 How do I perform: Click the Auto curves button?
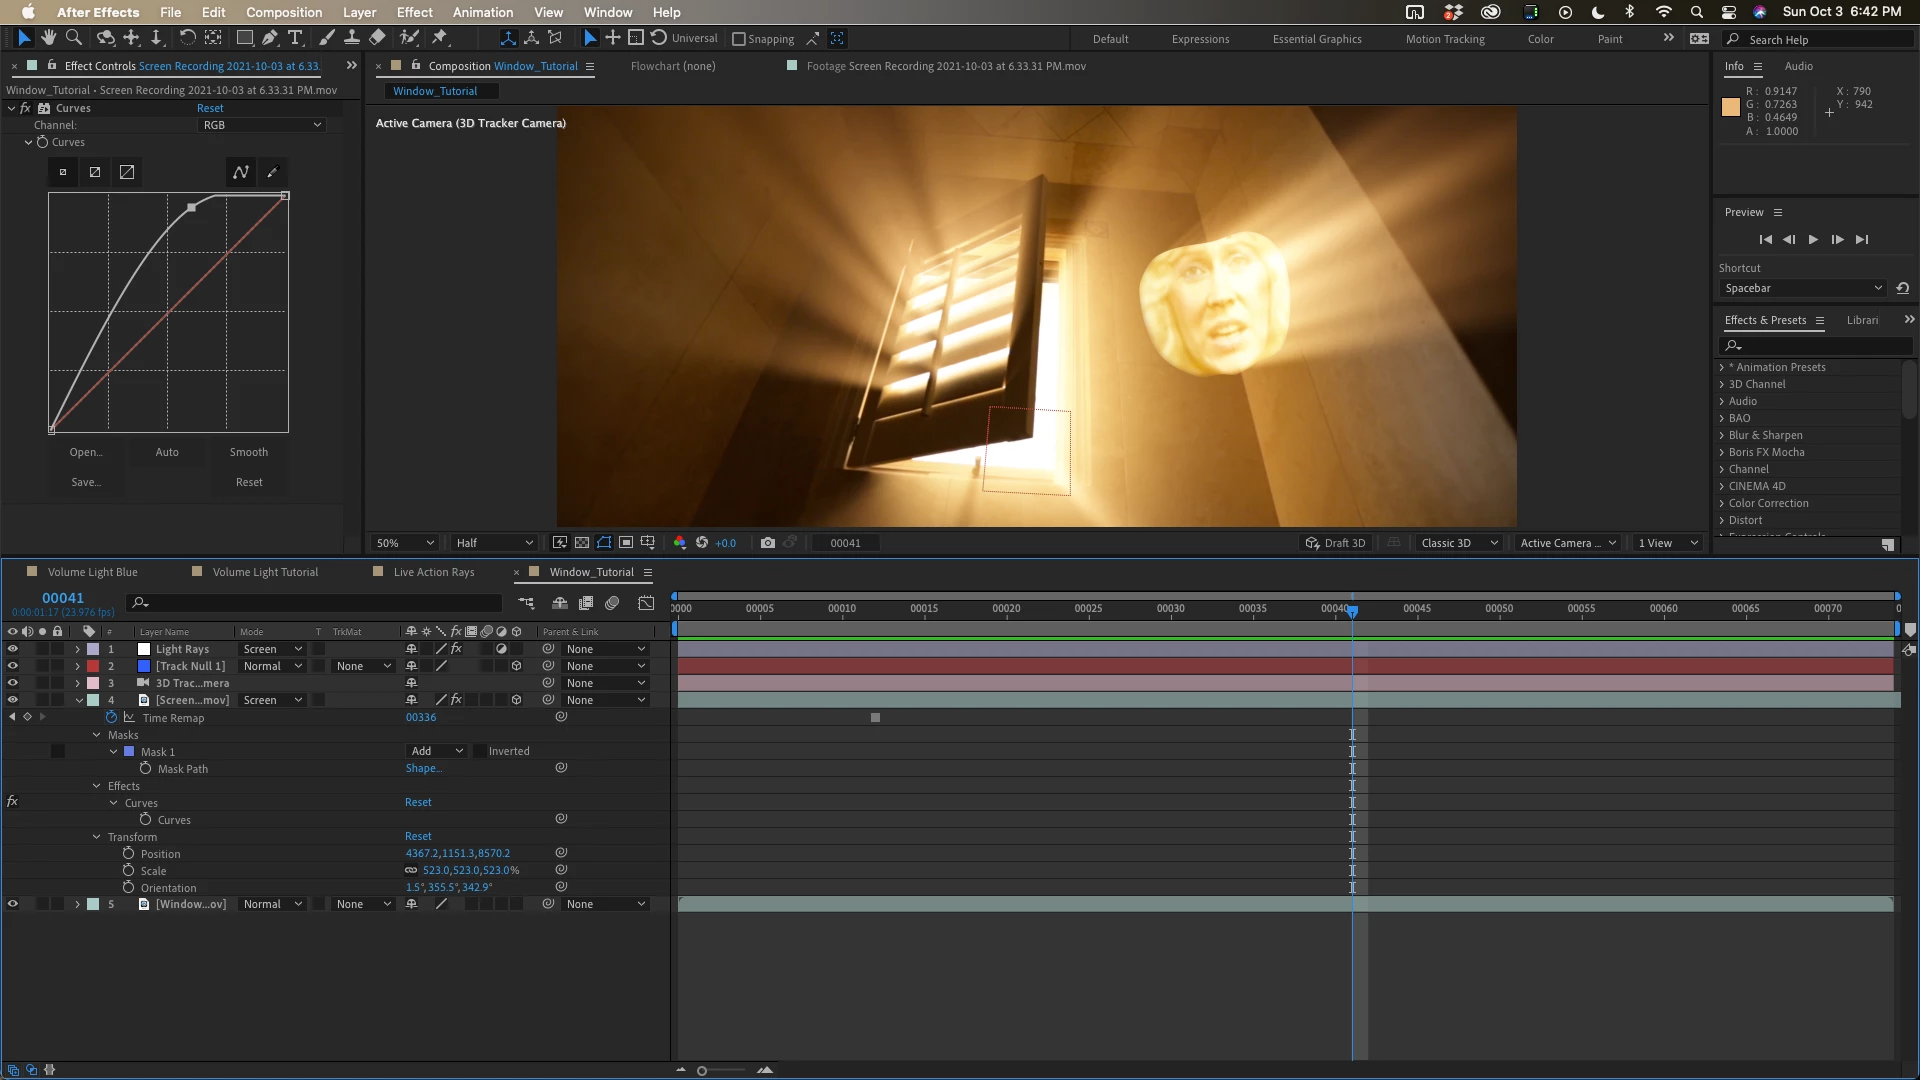pyautogui.click(x=167, y=452)
